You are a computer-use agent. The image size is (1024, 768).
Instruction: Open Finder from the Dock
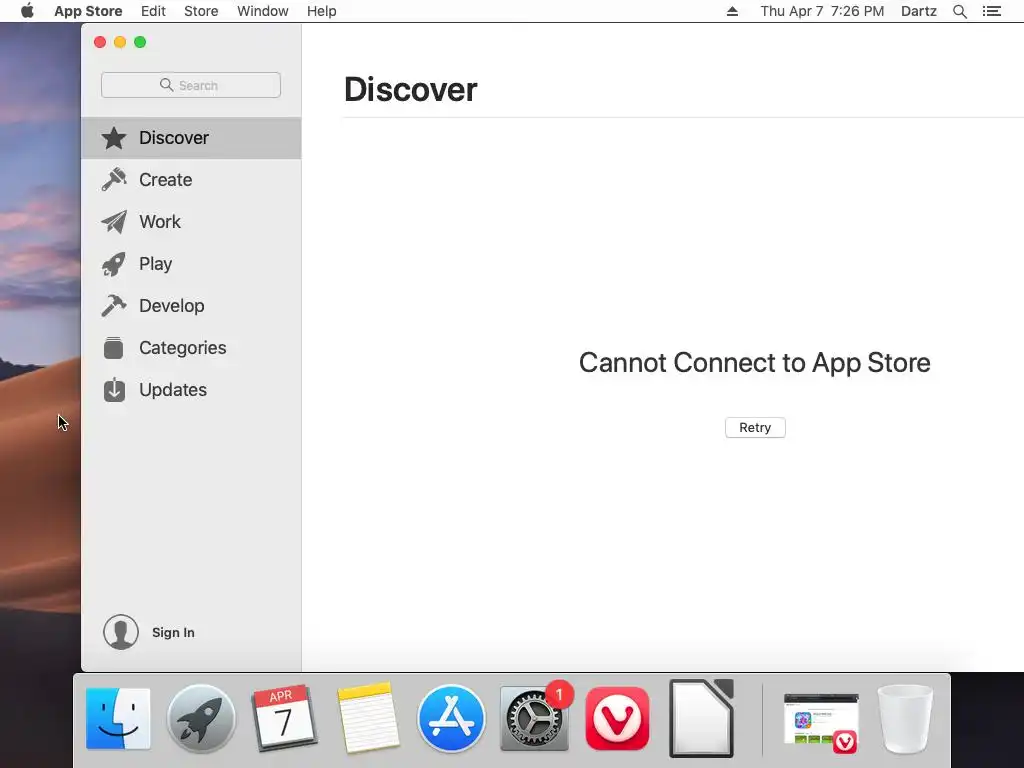pos(118,718)
